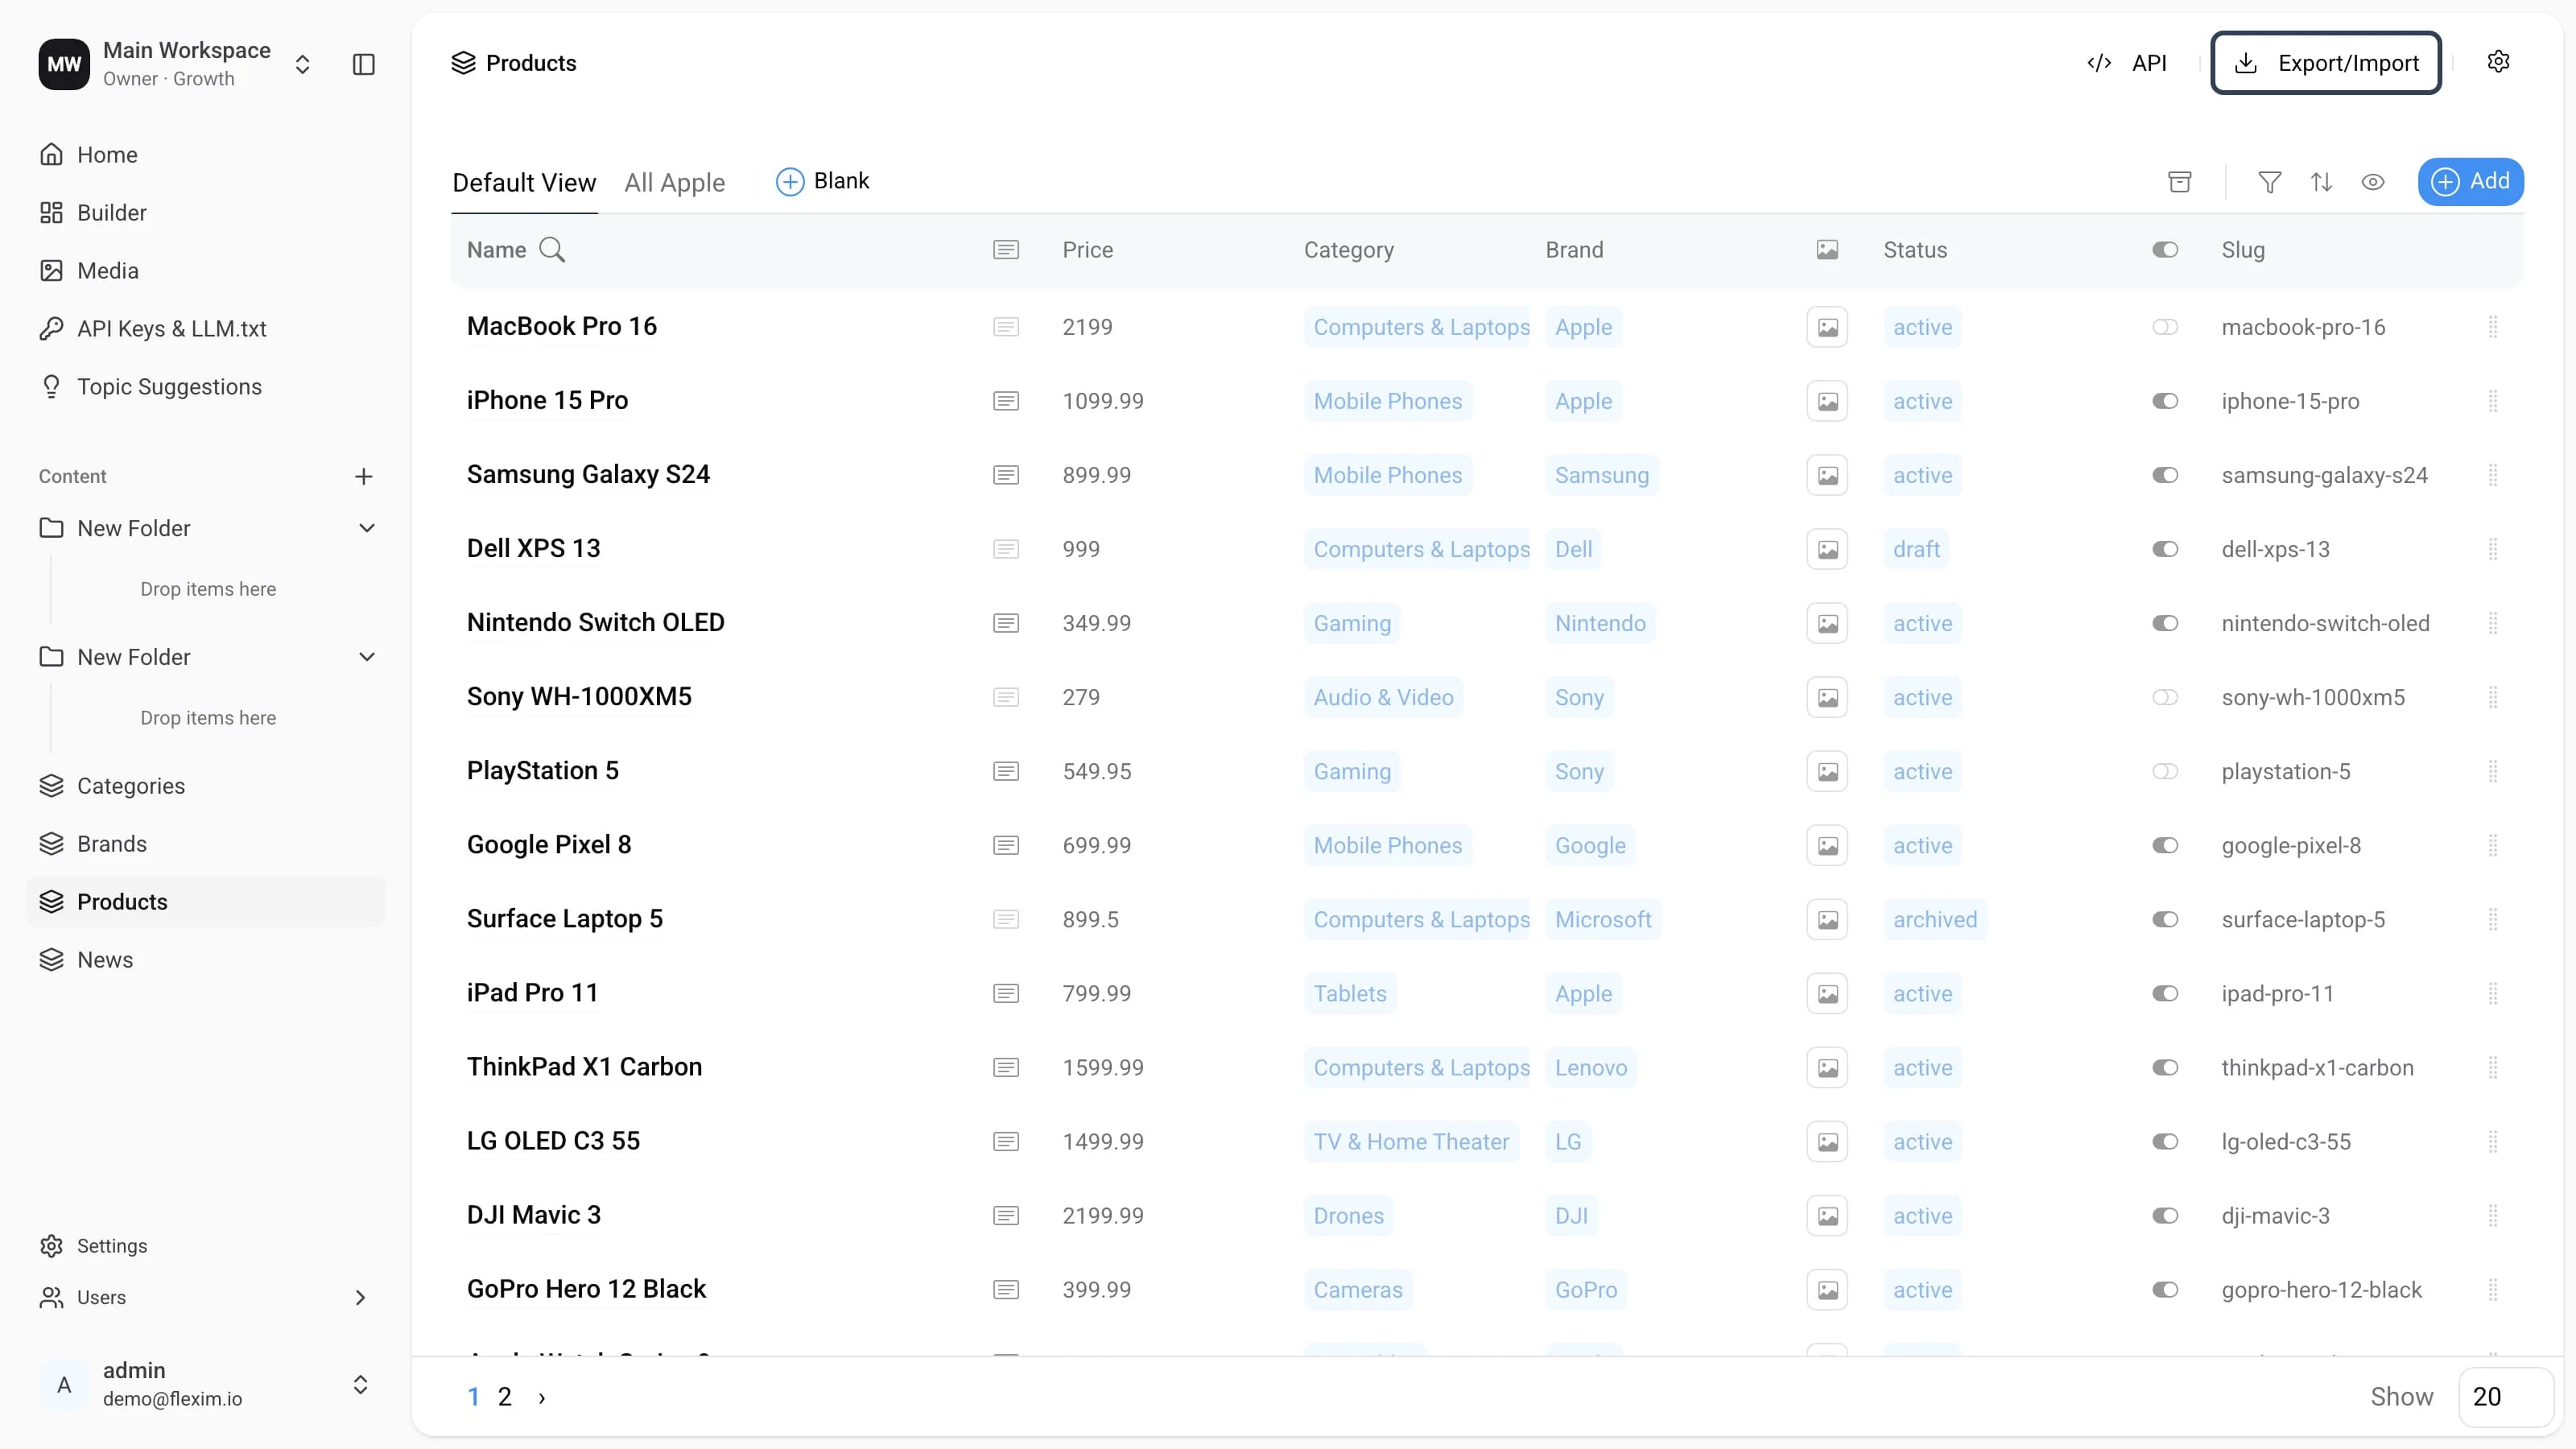Click the blue Add button
Image resolution: width=2576 pixels, height=1449 pixels.
2471,181
